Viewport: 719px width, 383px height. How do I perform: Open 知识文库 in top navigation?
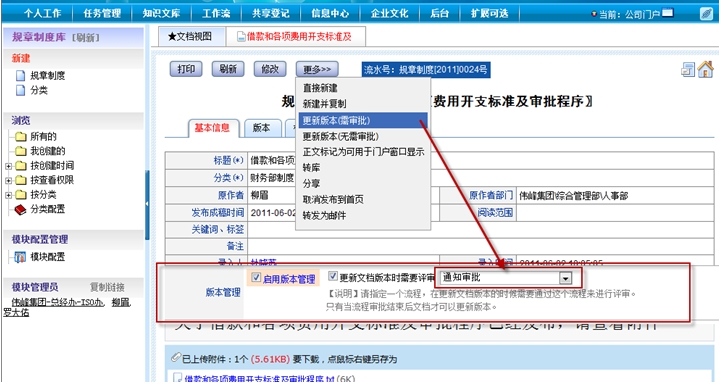(x=161, y=13)
